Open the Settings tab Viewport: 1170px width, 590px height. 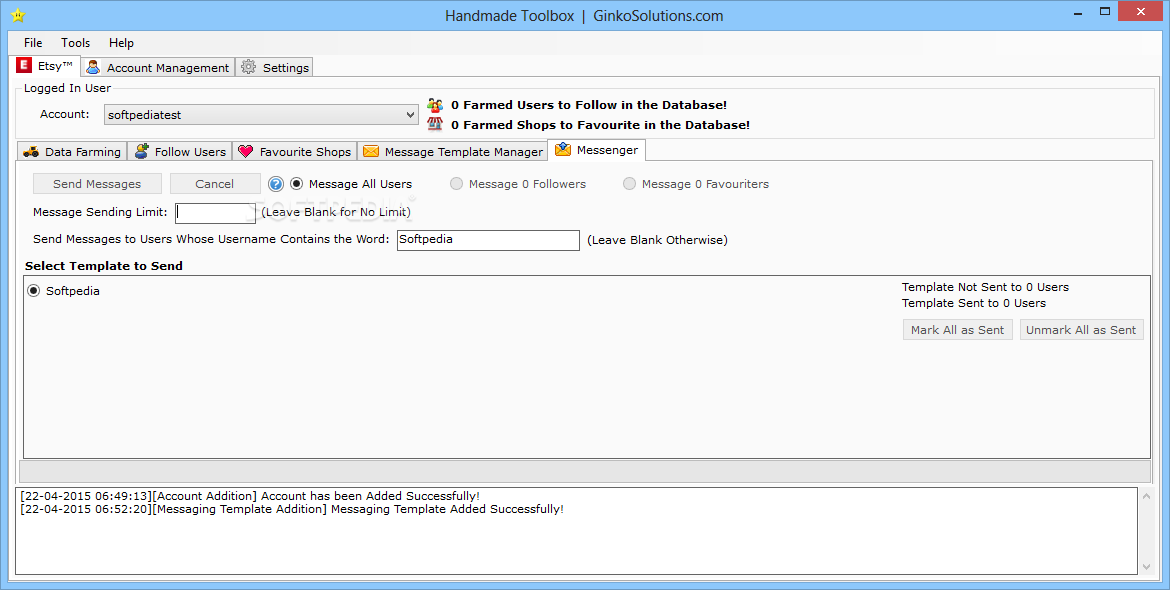(275, 67)
